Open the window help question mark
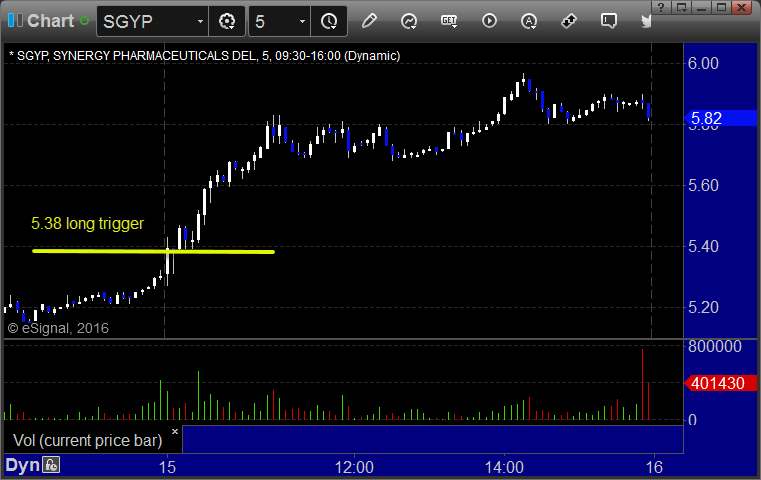The width and height of the screenshot is (761, 480). (x=661, y=8)
